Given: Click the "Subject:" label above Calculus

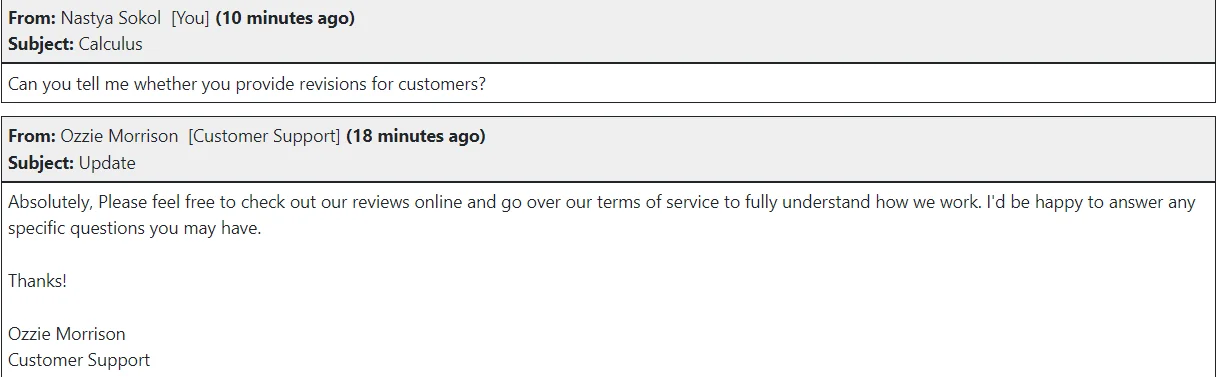Looking at the screenshot, I should pyautogui.click(x=41, y=44).
